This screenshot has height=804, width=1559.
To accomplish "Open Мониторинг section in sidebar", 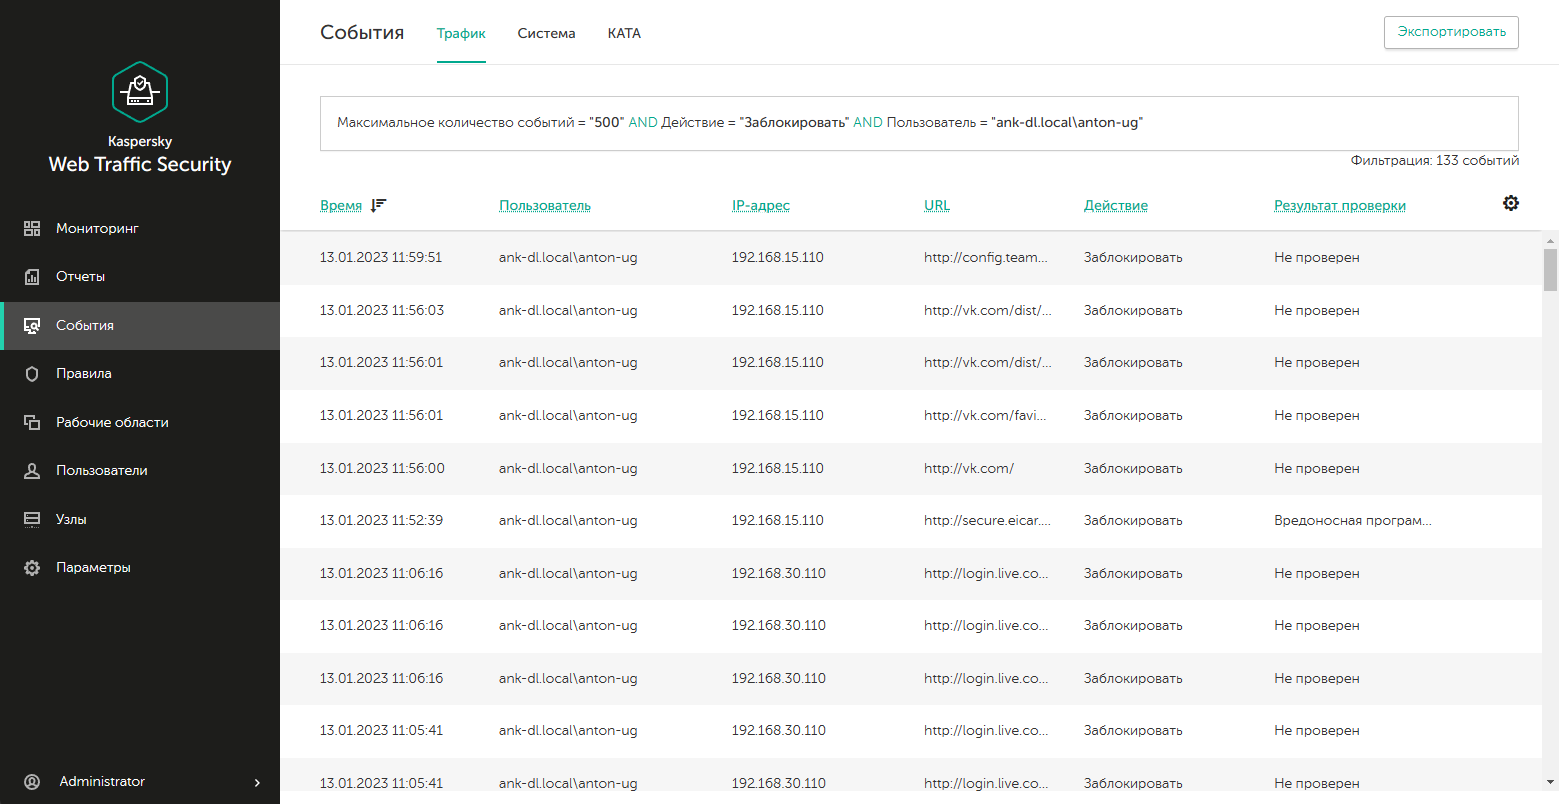I will 140,228.
